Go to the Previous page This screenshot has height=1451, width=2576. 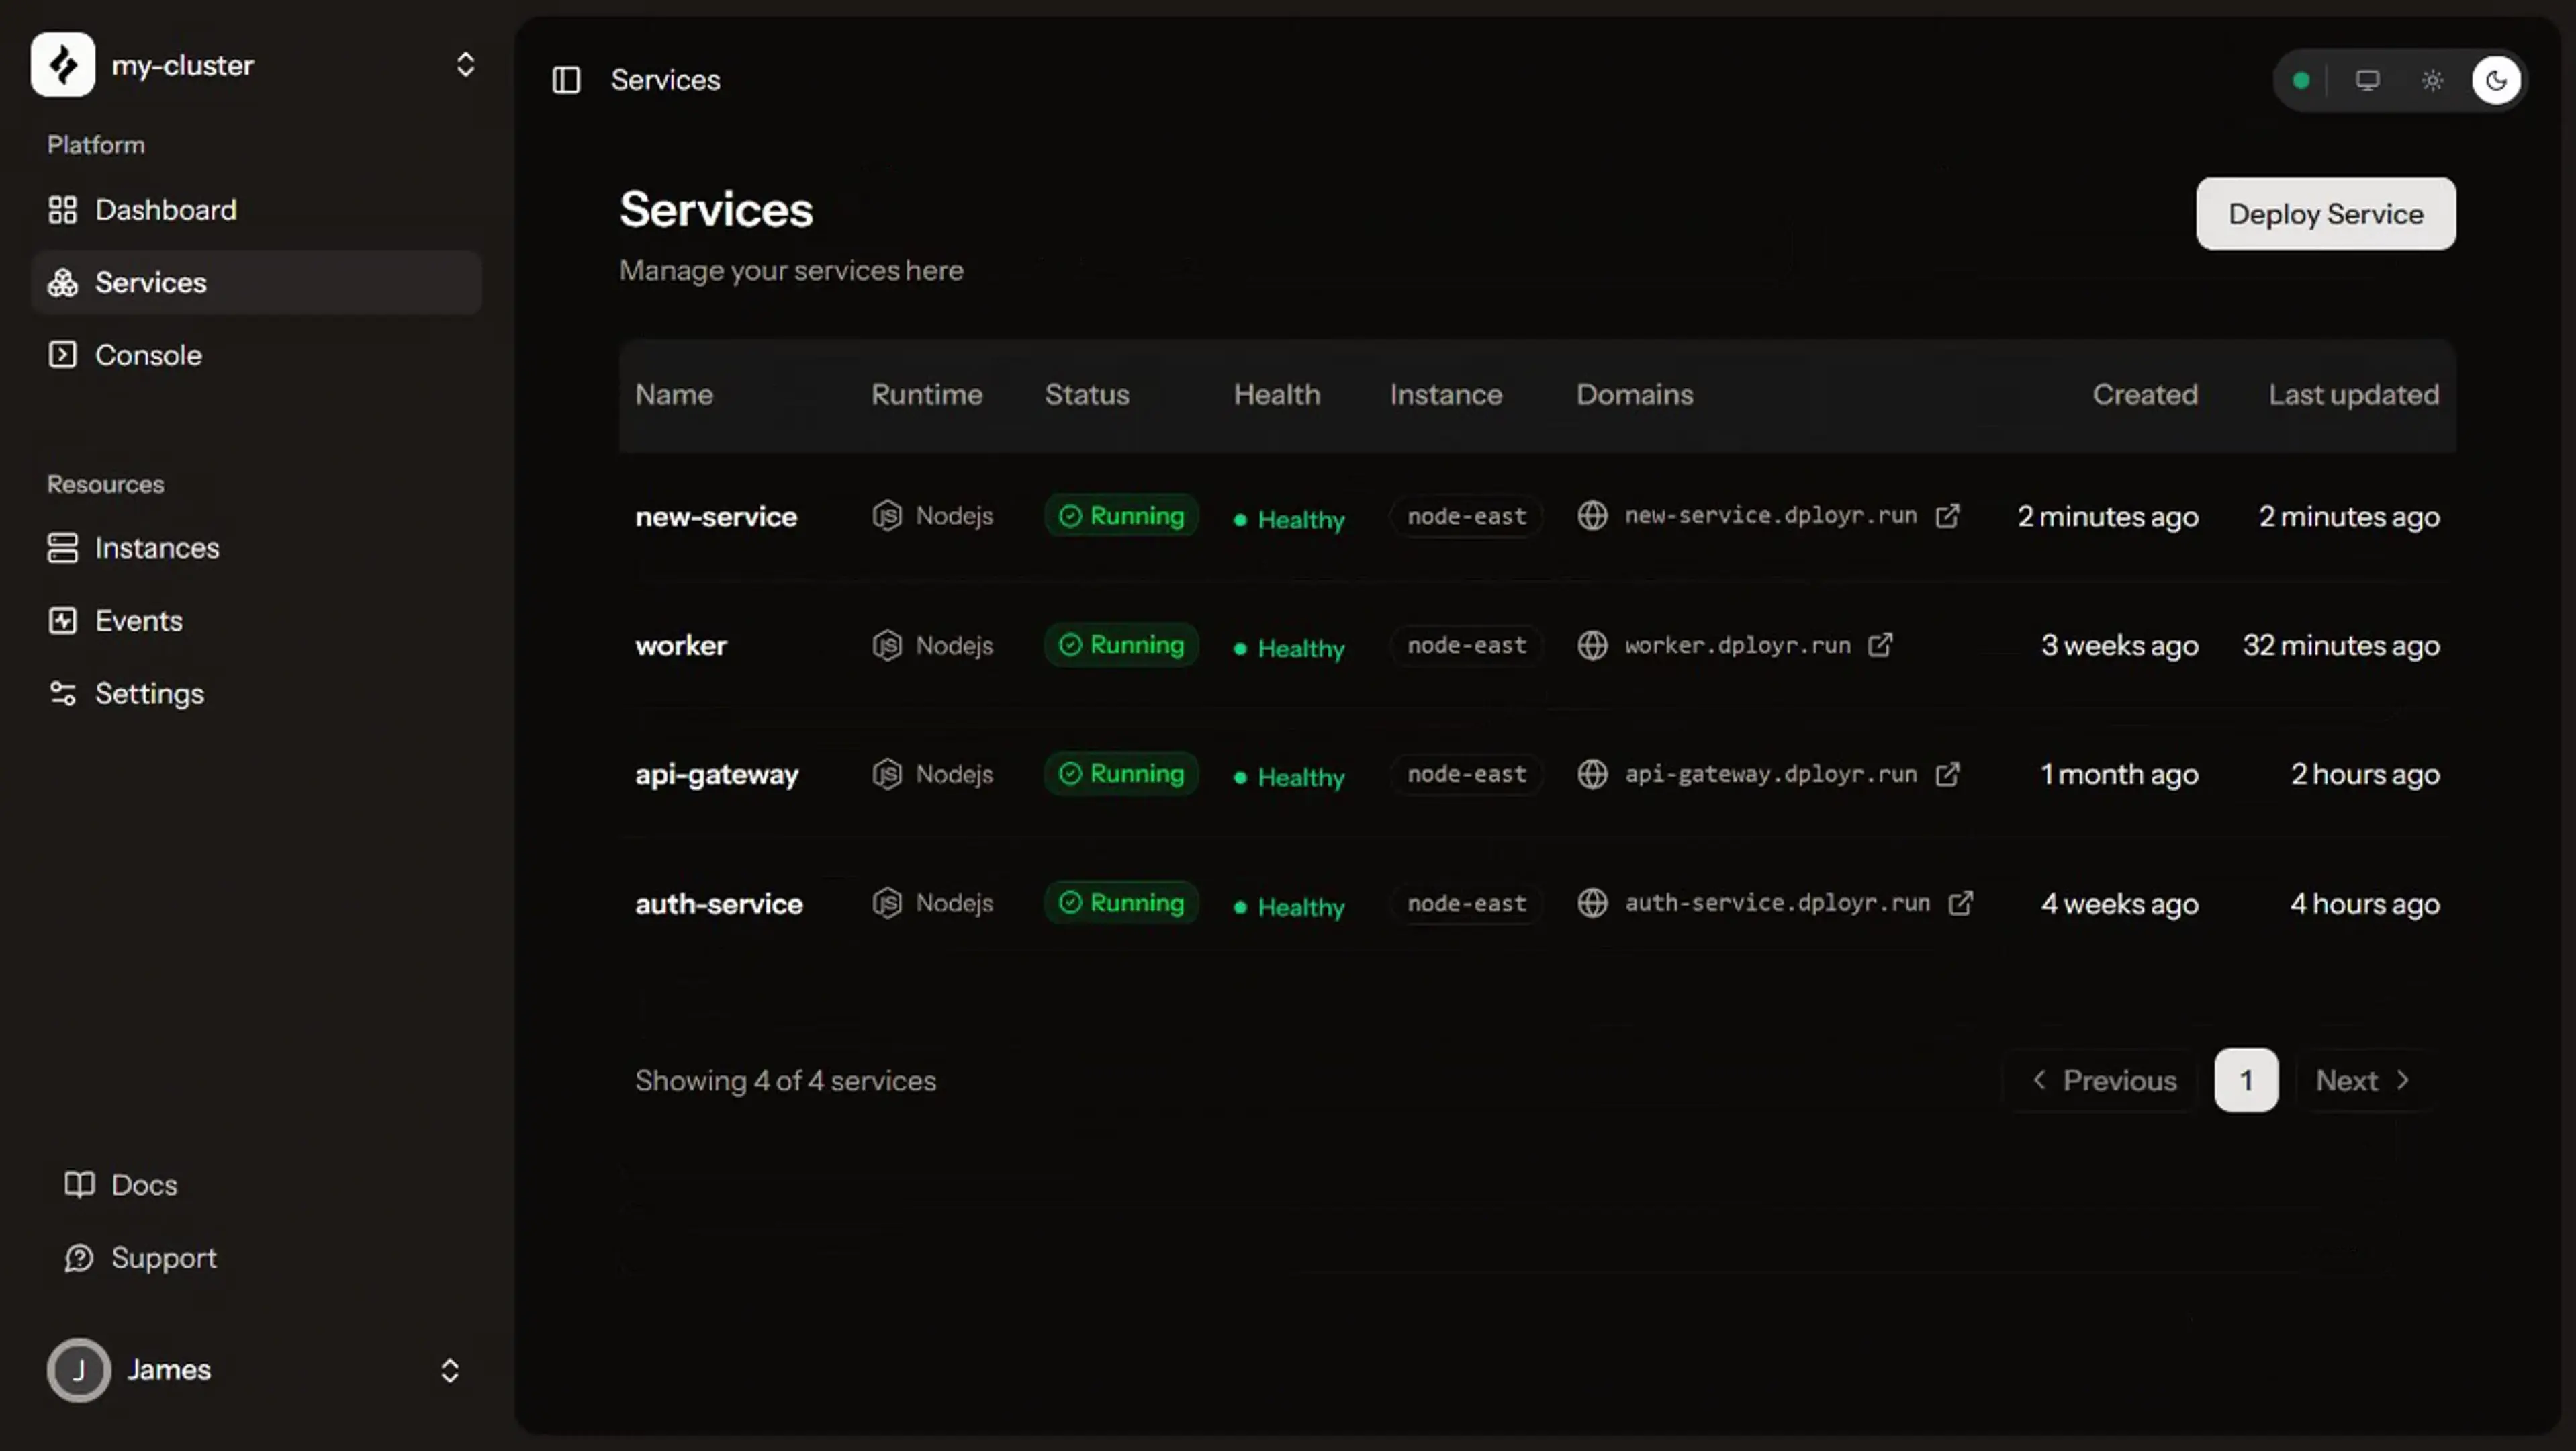tap(2104, 1081)
